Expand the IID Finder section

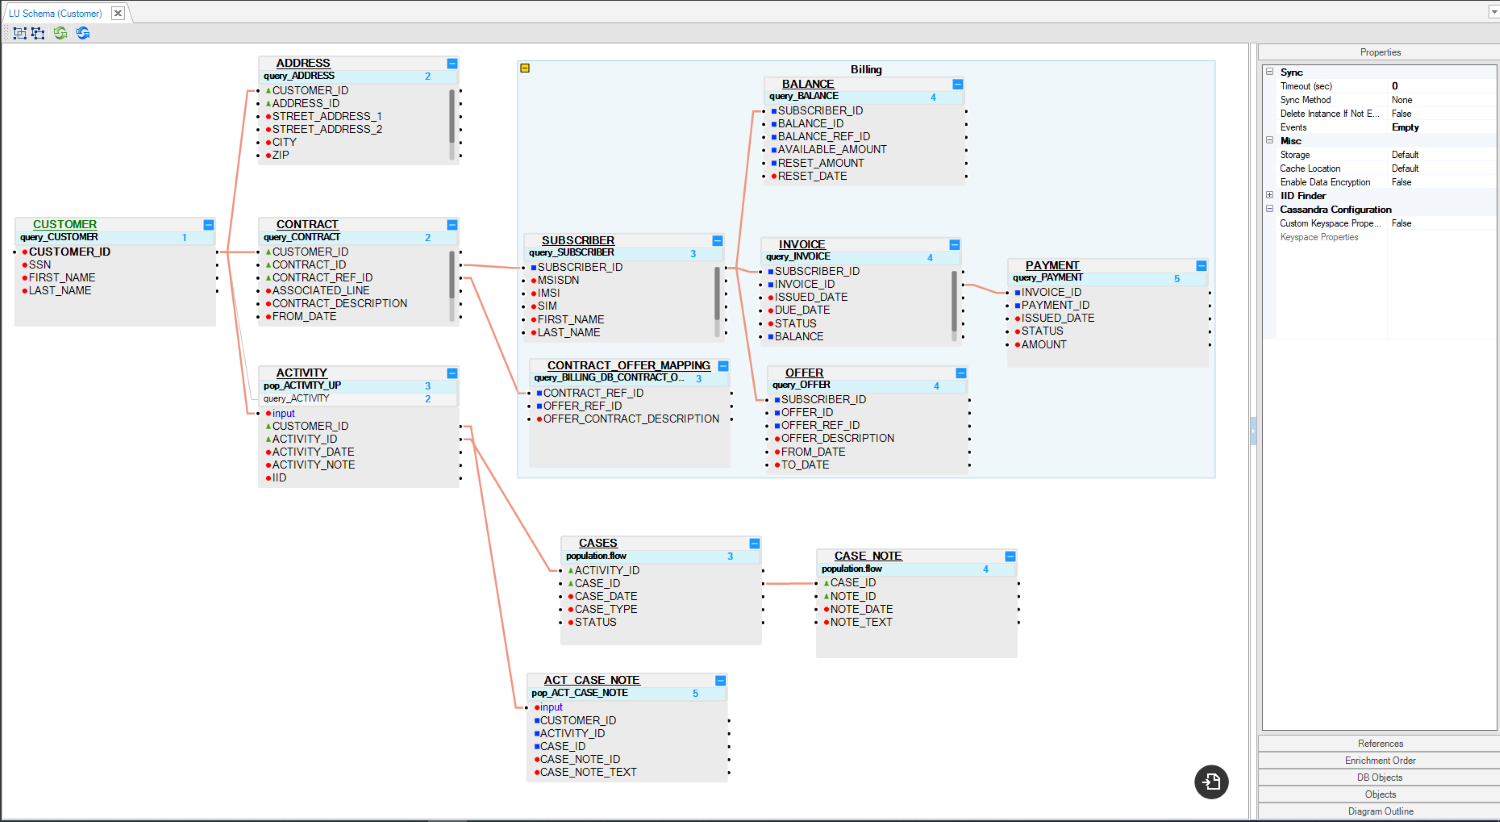tap(1270, 196)
